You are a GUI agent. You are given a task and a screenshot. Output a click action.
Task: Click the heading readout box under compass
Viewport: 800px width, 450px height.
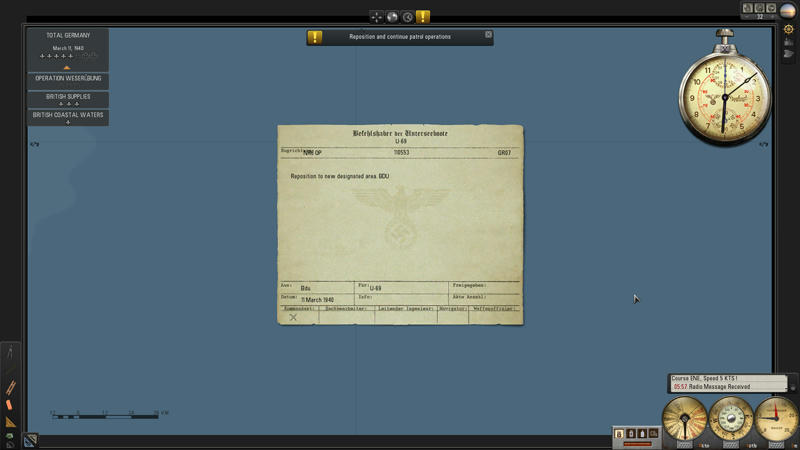point(731,446)
